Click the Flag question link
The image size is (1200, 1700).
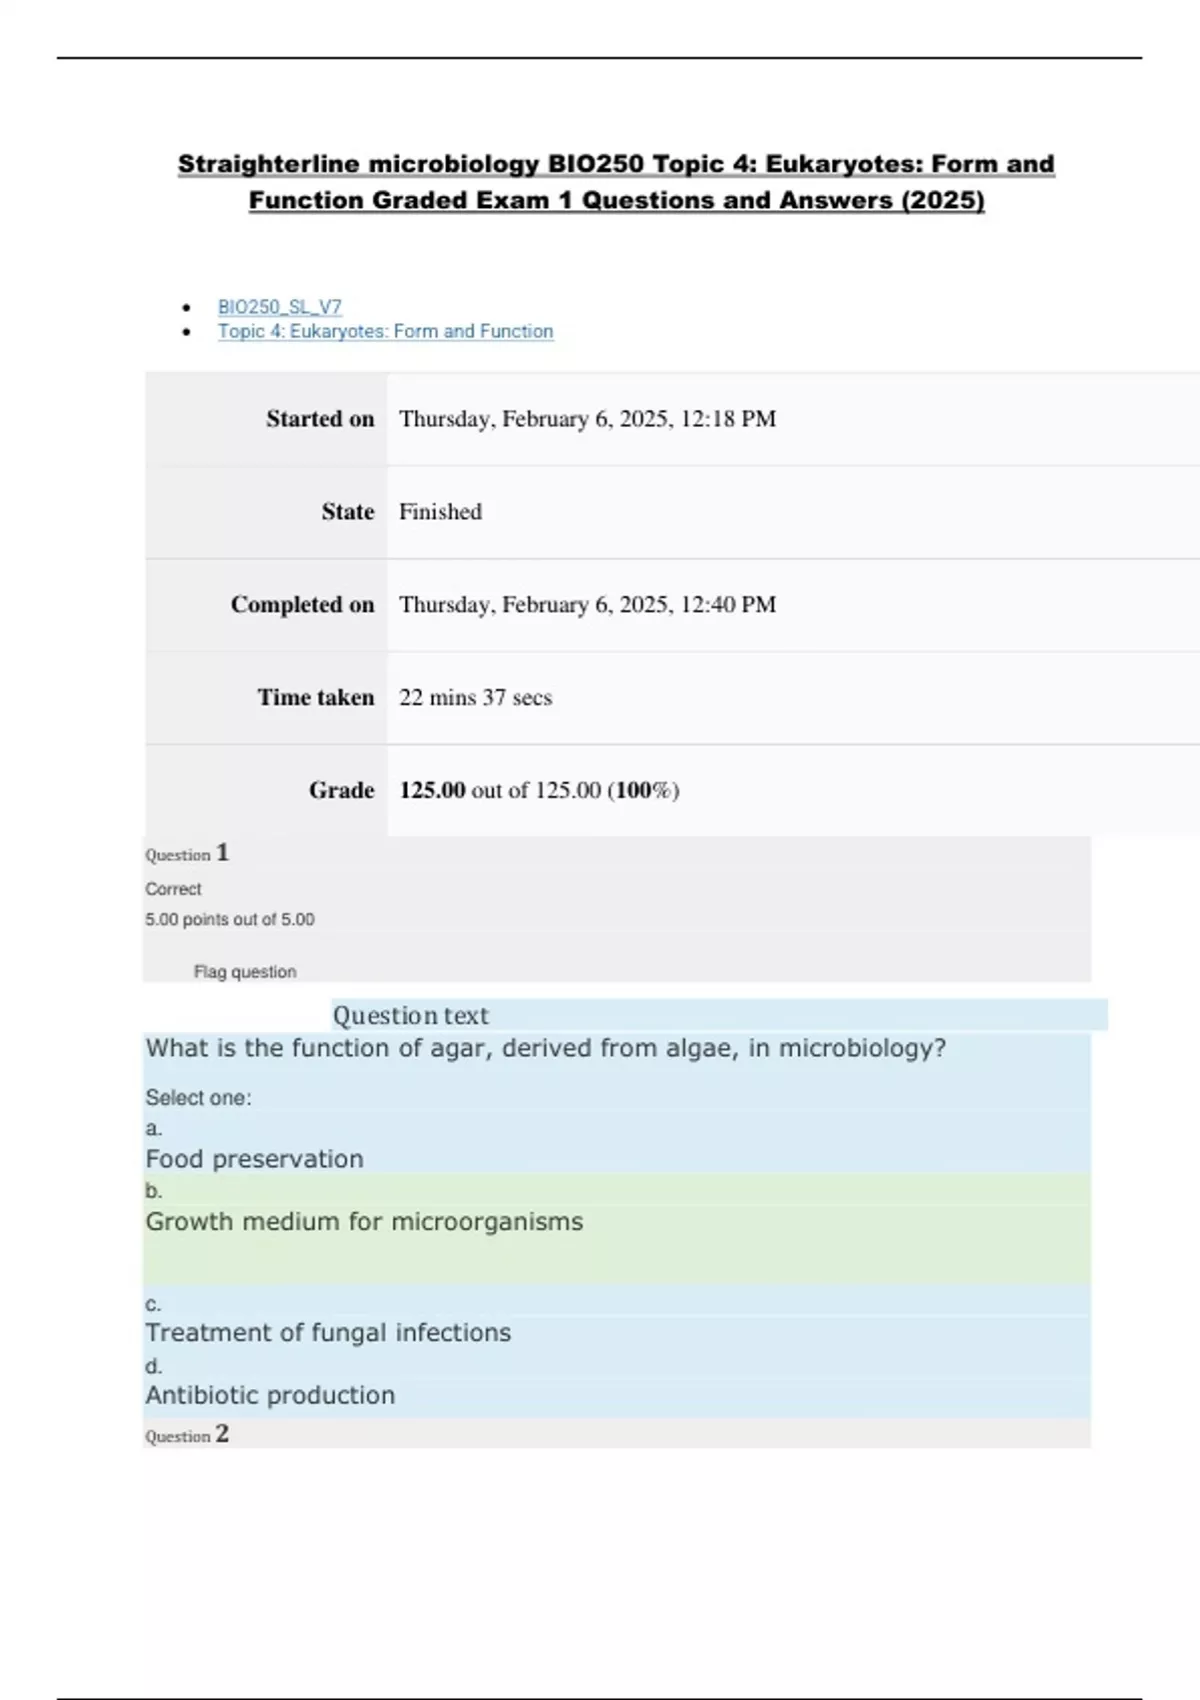(x=245, y=972)
